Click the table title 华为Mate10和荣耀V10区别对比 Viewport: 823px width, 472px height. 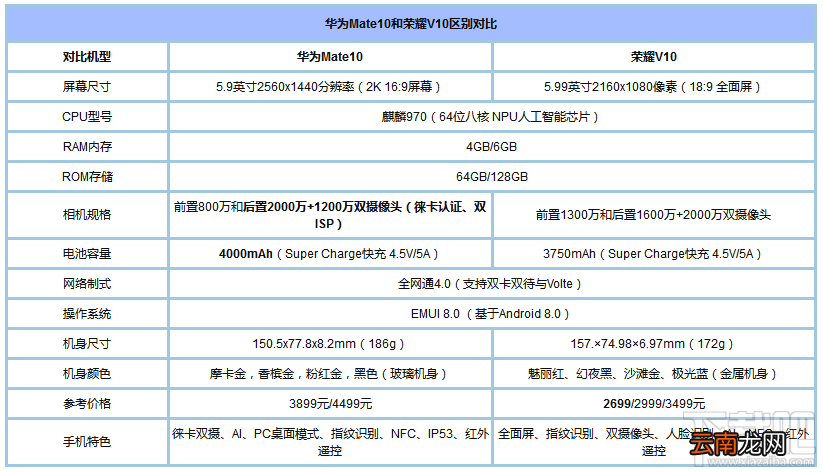coord(411,24)
